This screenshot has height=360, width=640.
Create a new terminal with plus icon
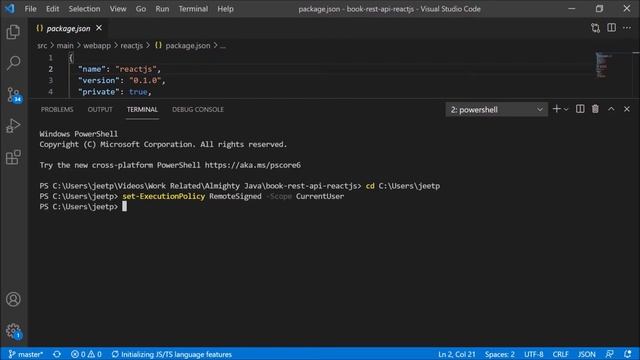[556, 109]
